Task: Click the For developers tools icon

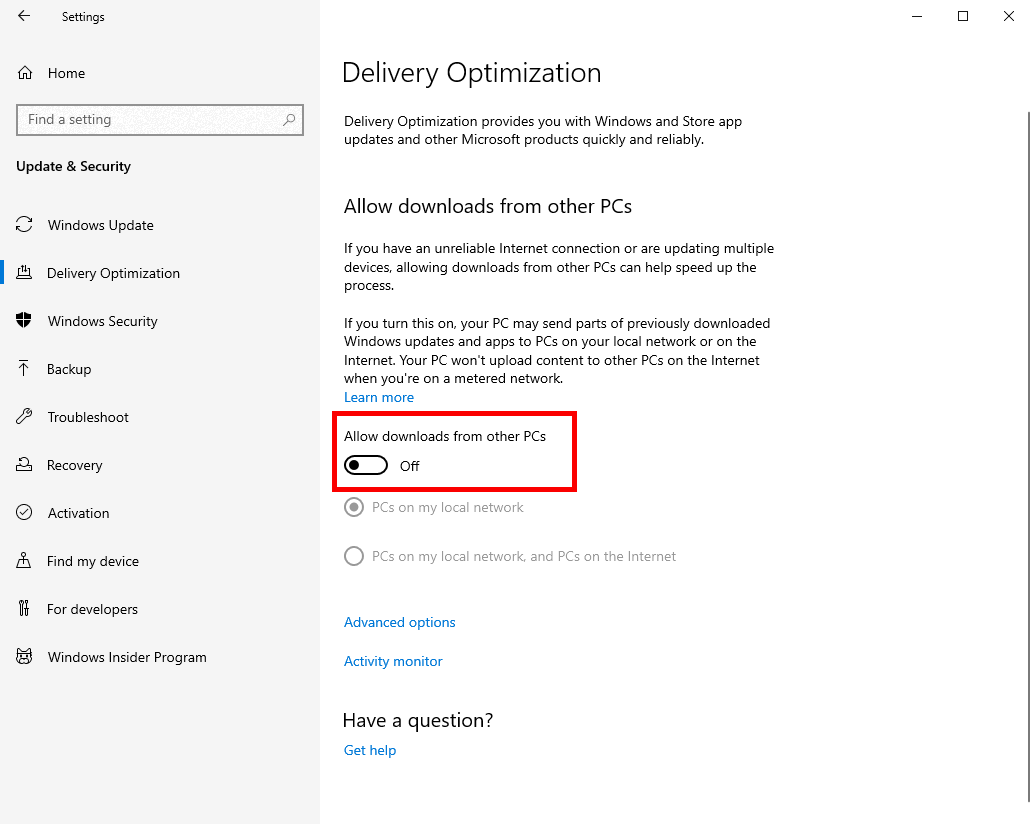Action: pos(24,609)
